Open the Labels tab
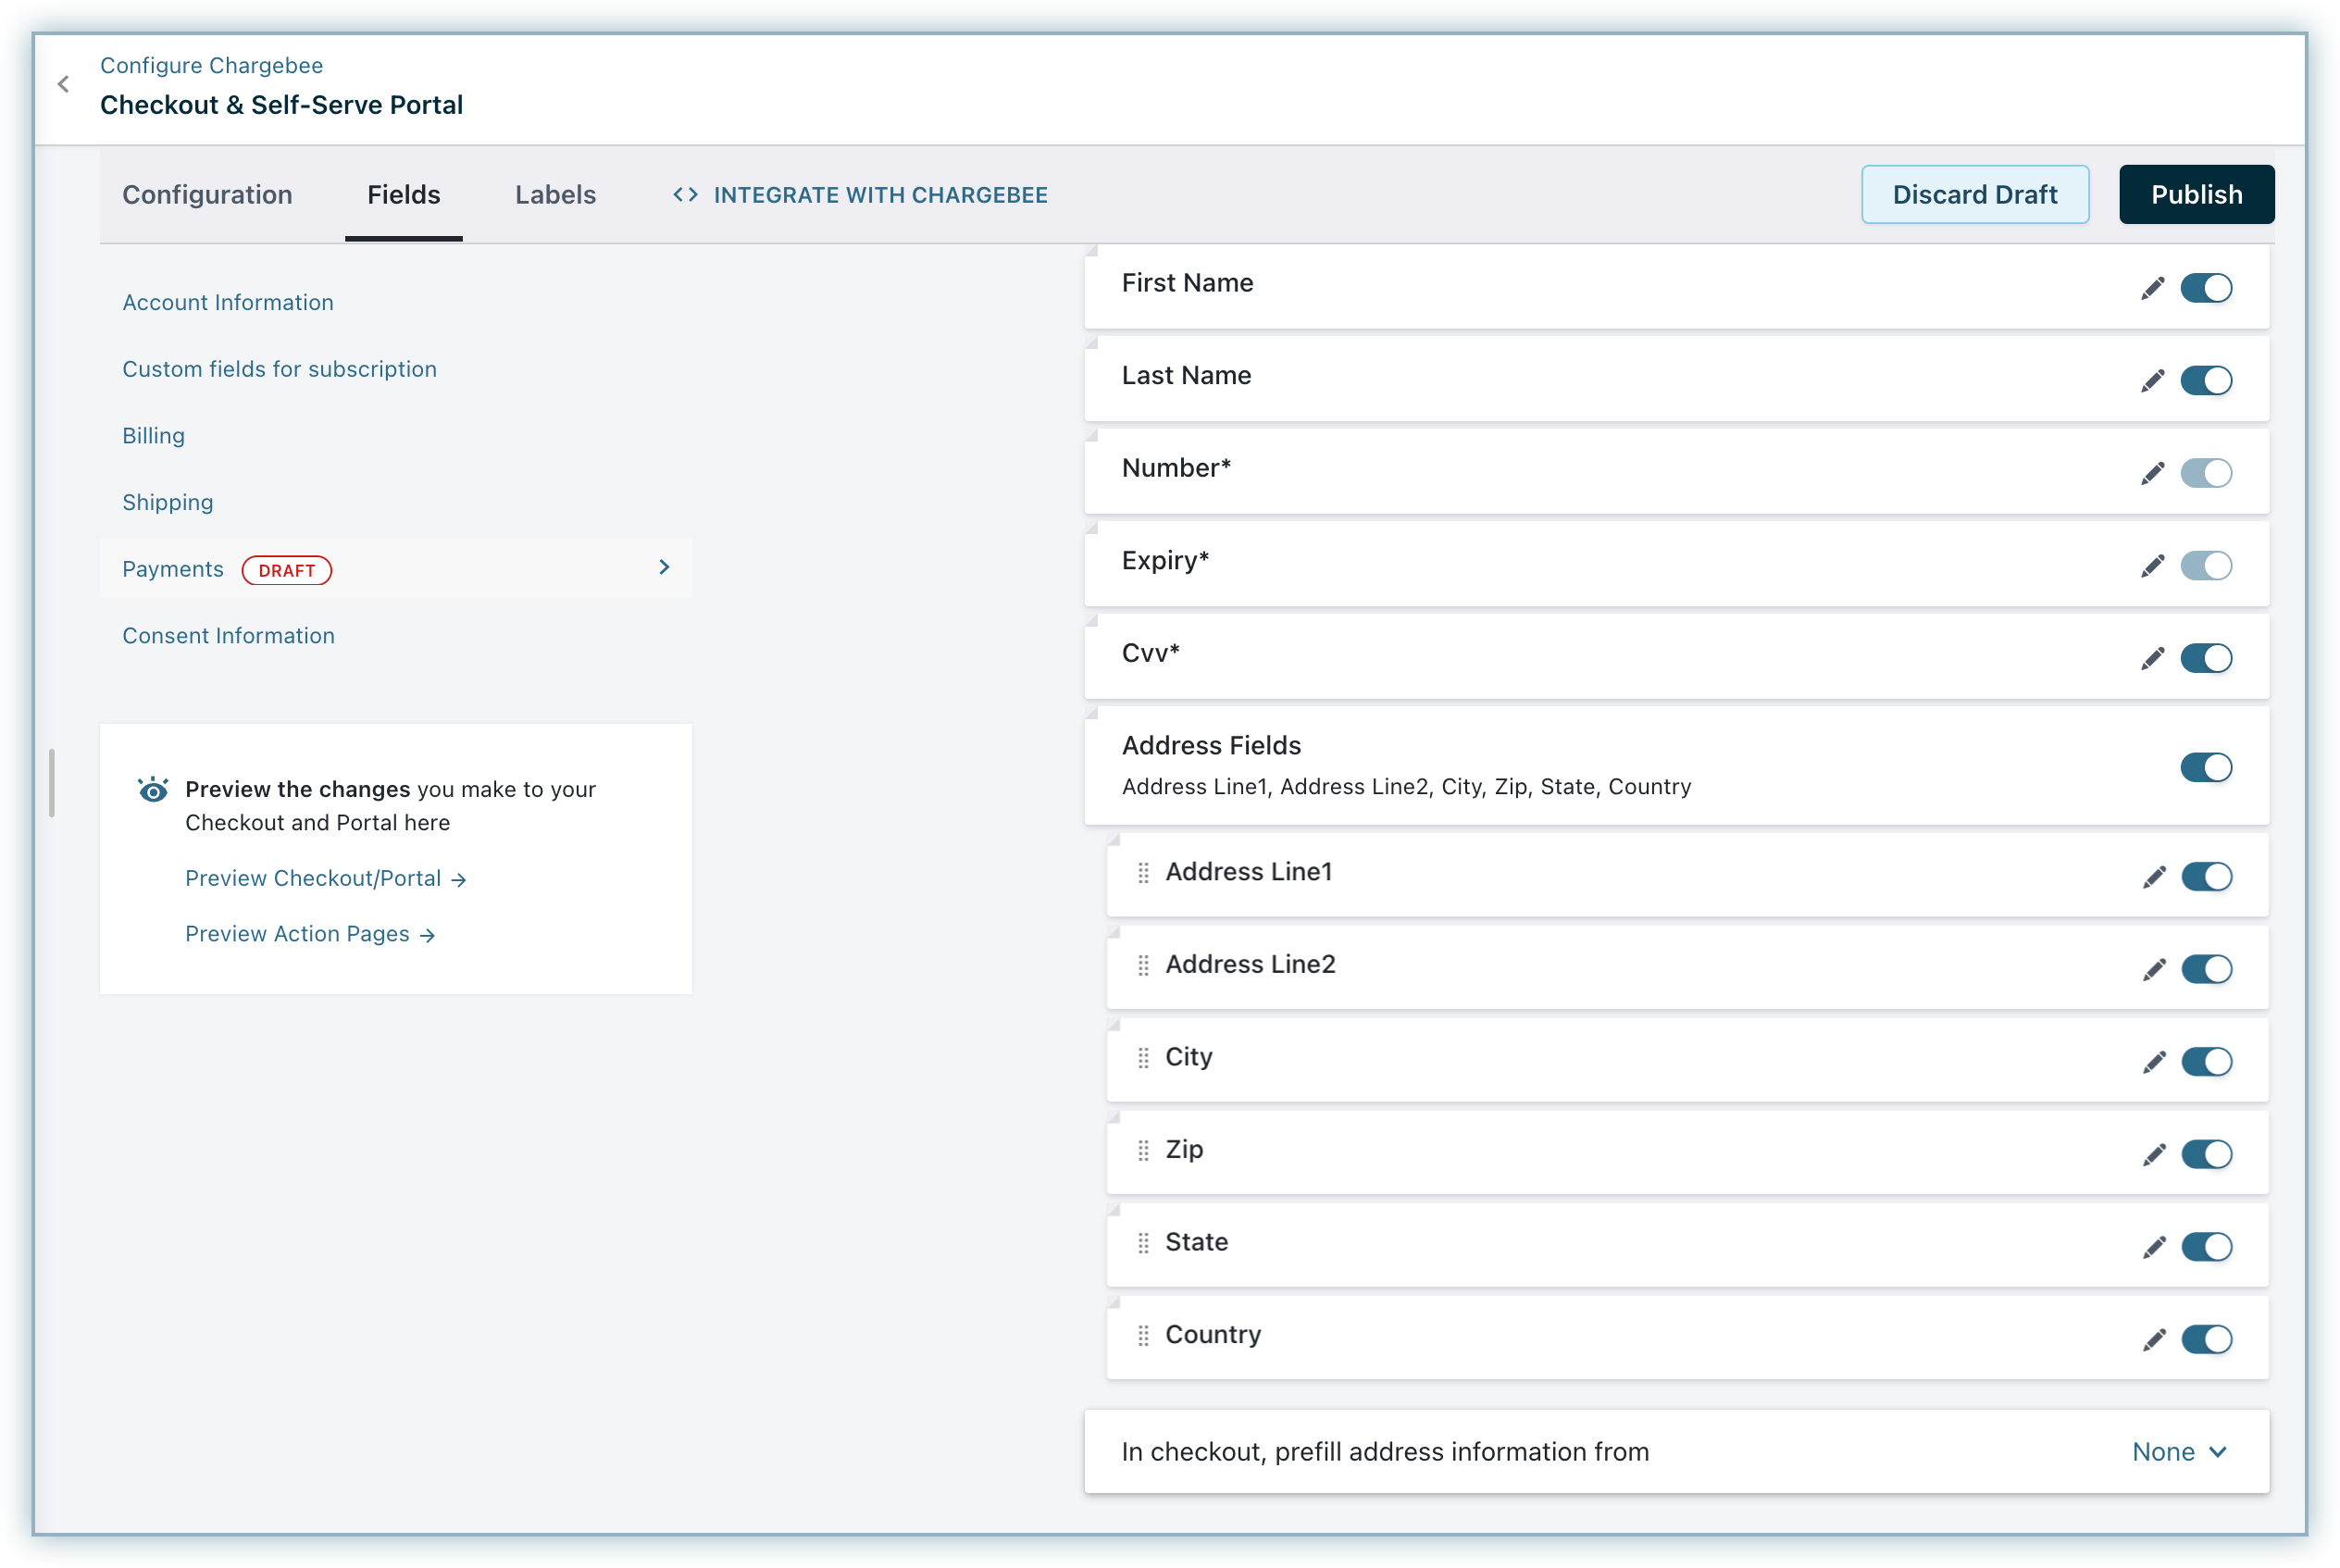 coord(555,195)
